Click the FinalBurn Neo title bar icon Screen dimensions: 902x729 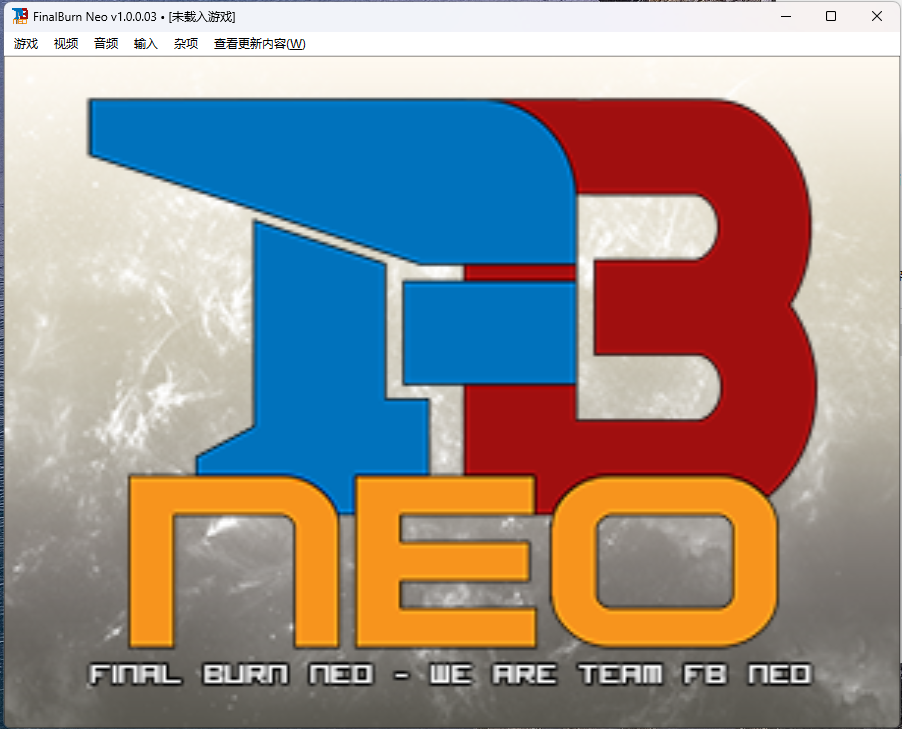pos(20,16)
